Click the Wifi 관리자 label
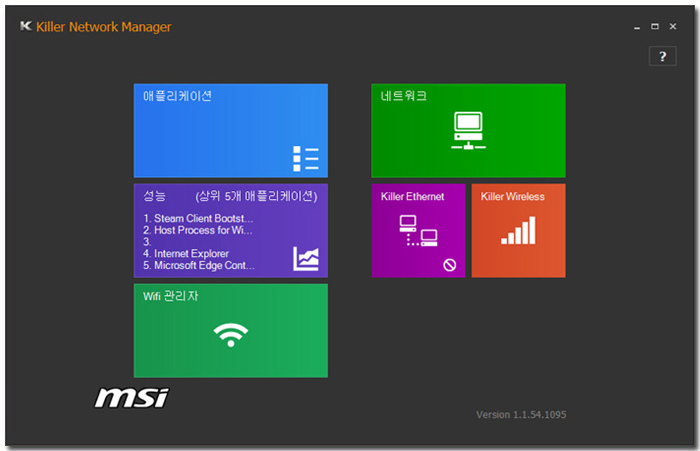 (171, 296)
